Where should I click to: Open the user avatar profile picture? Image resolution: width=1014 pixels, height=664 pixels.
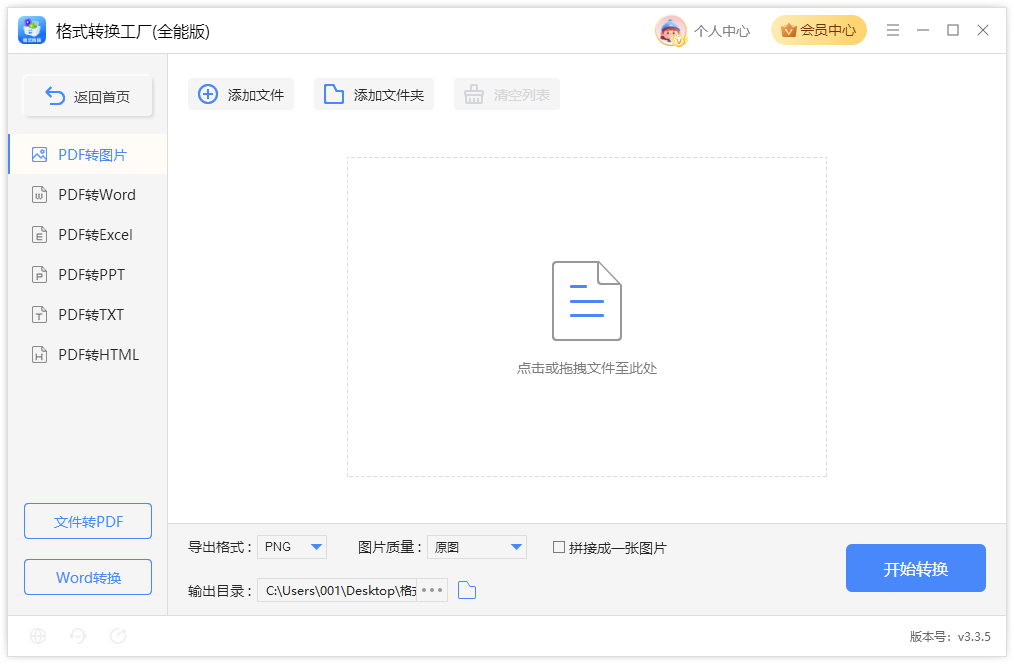(x=671, y=30)
